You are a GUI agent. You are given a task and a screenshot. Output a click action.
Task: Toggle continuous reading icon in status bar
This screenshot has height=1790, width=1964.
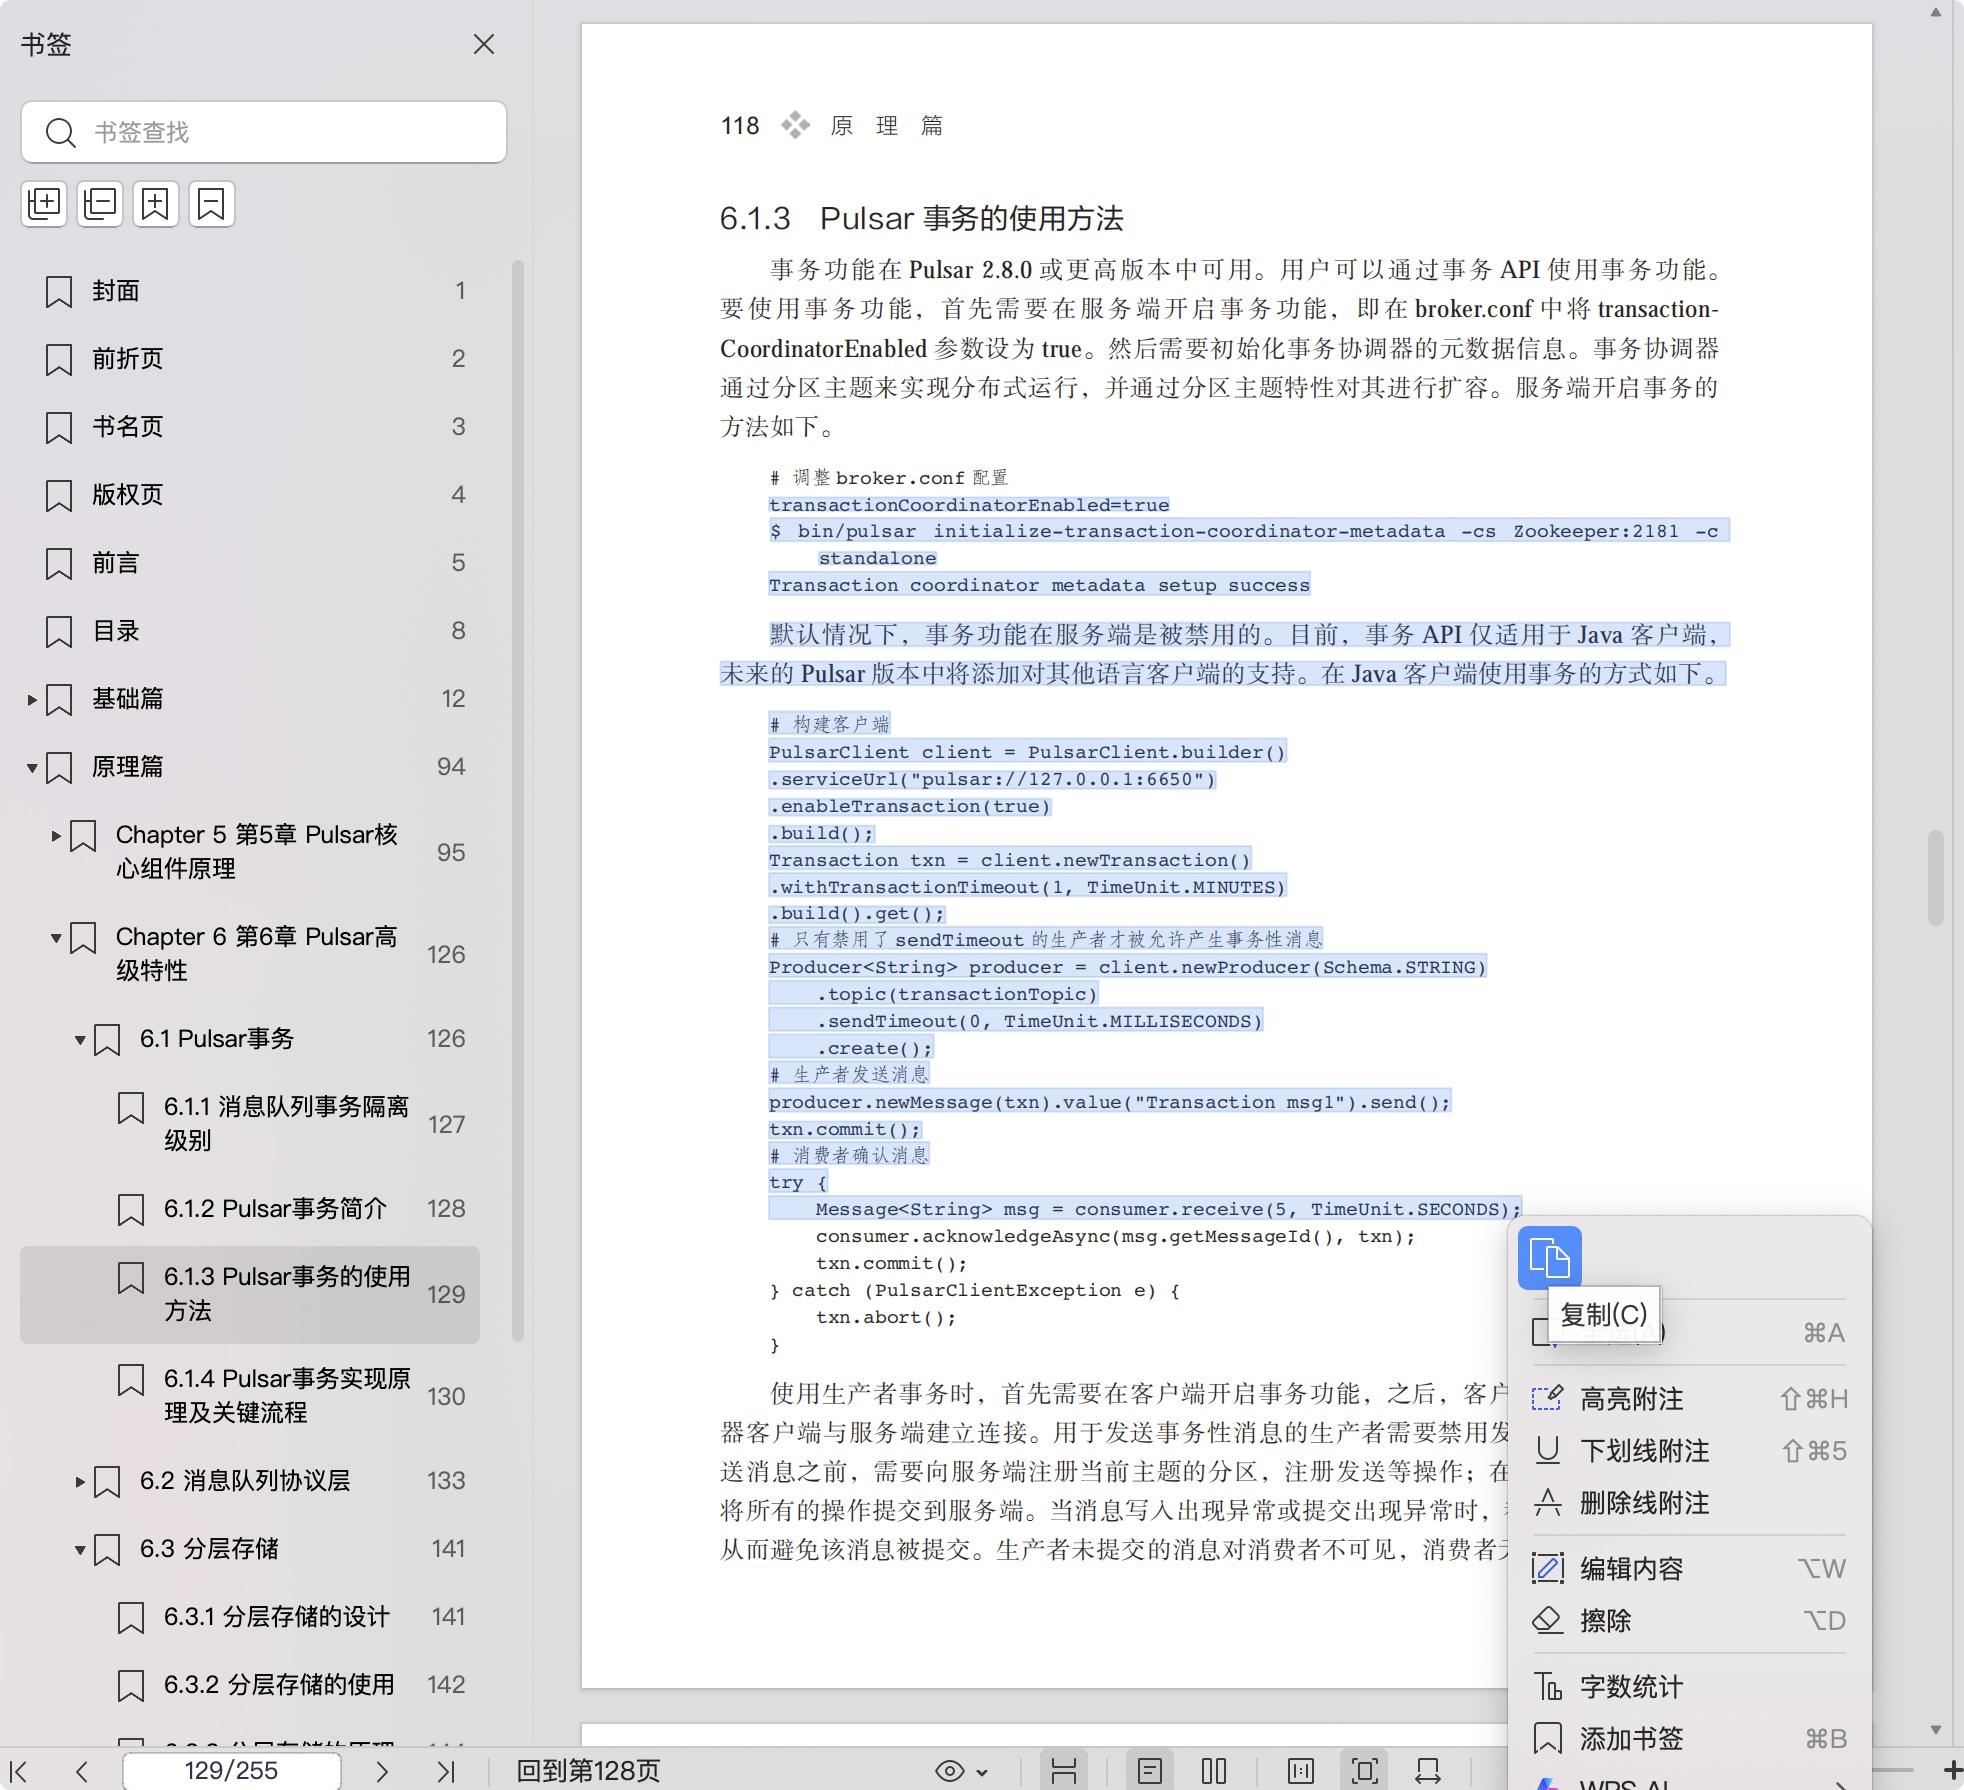pyautogui.click(x=1064, y=1771)
